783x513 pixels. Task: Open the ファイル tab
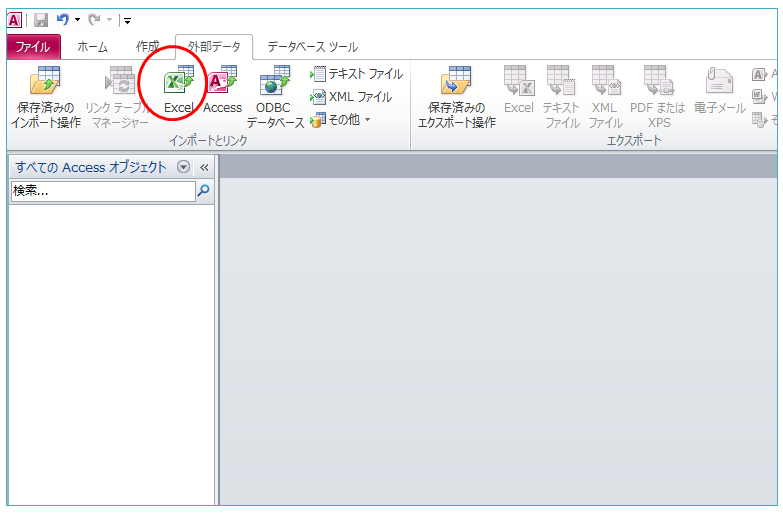pyautogui.click(x=33, y=47)
